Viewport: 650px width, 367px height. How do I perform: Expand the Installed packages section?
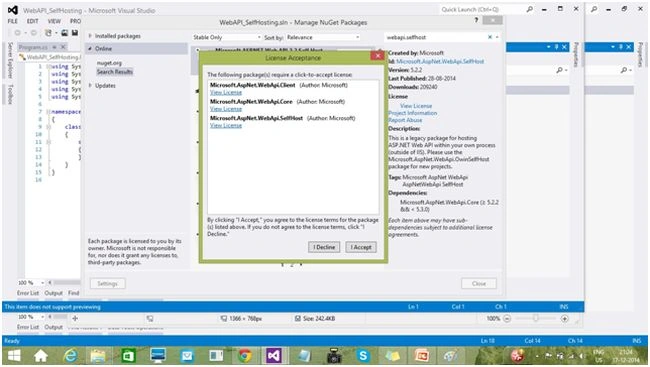(90, 36)
